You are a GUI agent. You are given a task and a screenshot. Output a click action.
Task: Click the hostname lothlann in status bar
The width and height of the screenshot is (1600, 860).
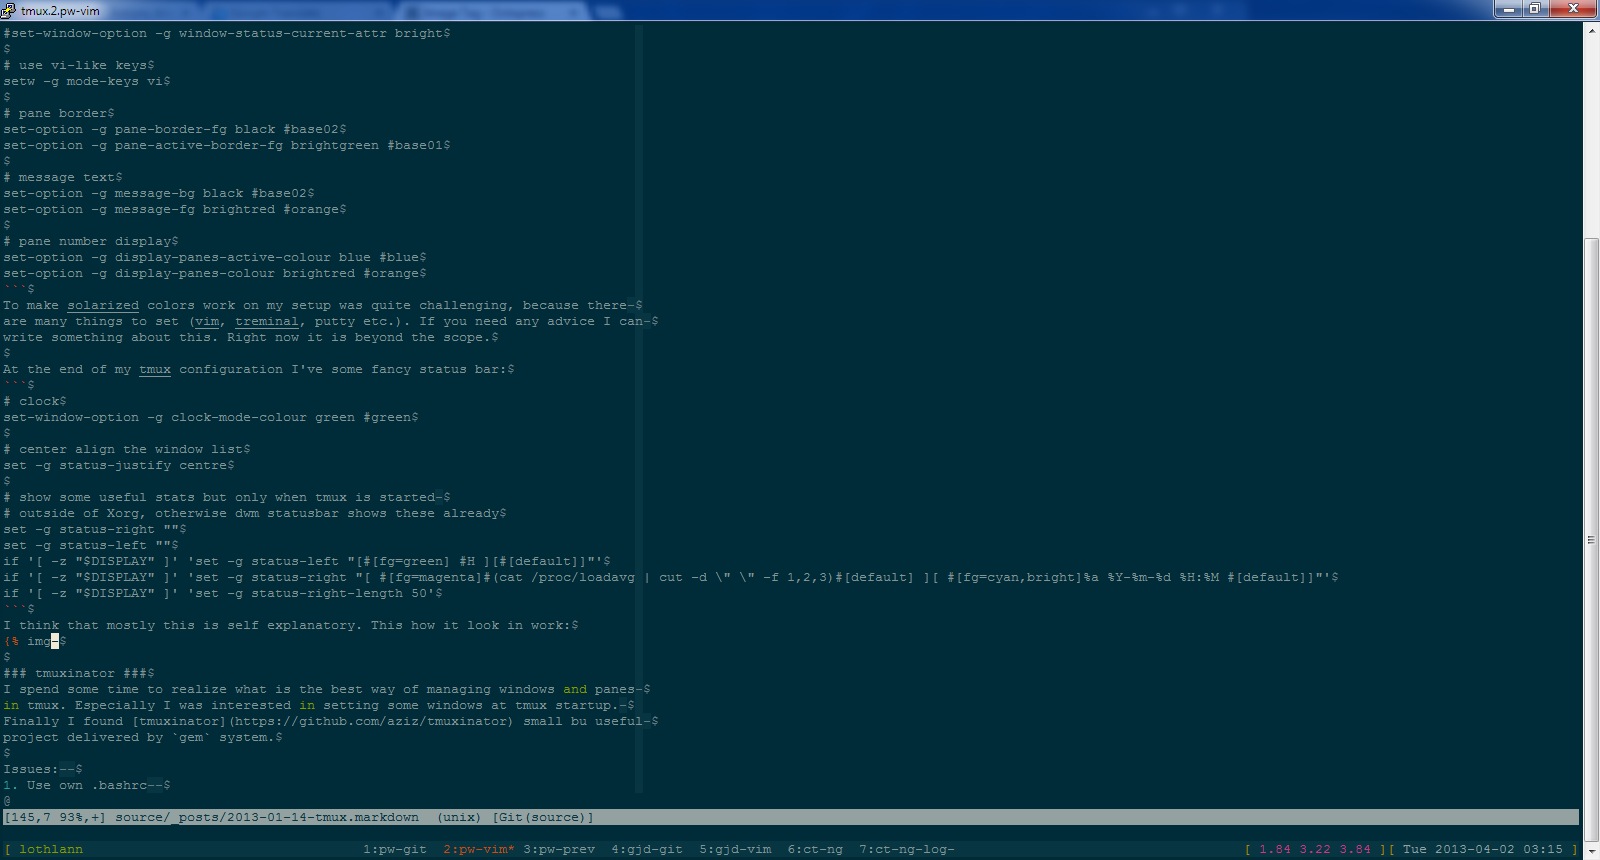point(51,849)
